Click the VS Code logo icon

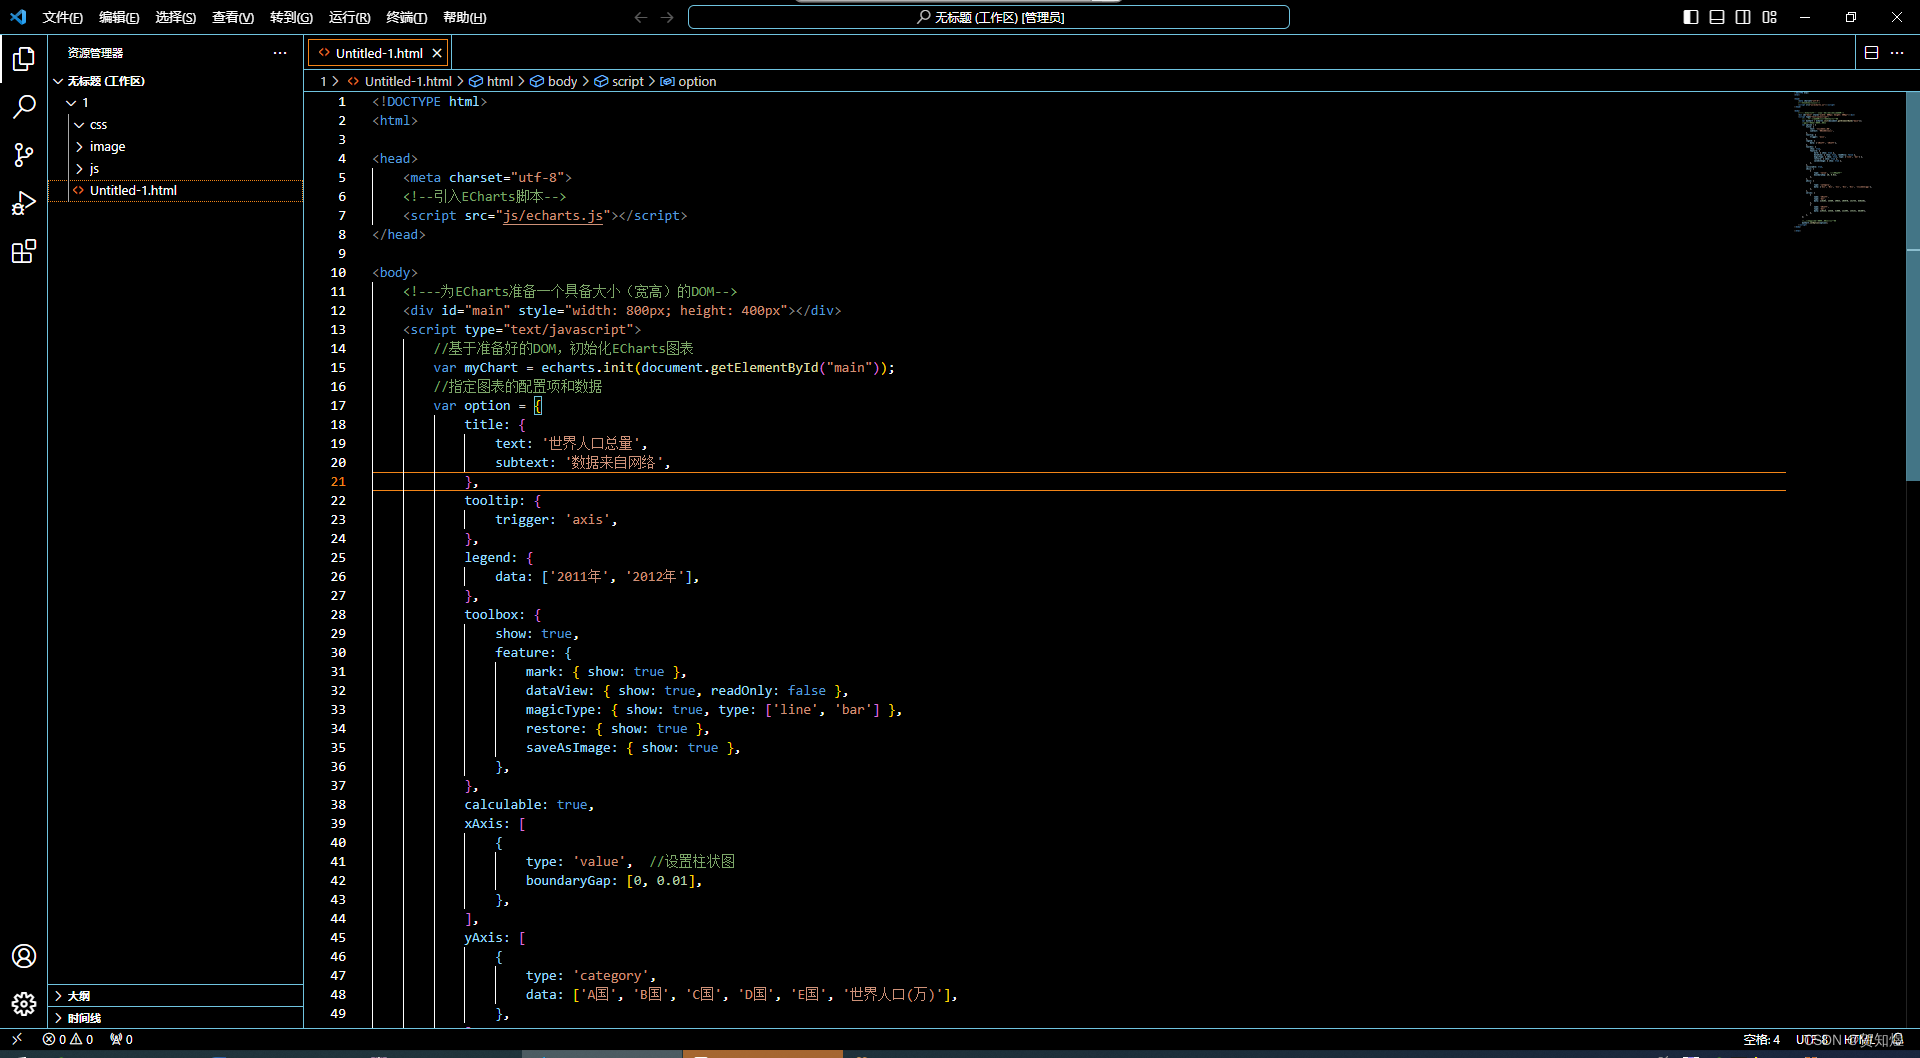click(18, 17)
